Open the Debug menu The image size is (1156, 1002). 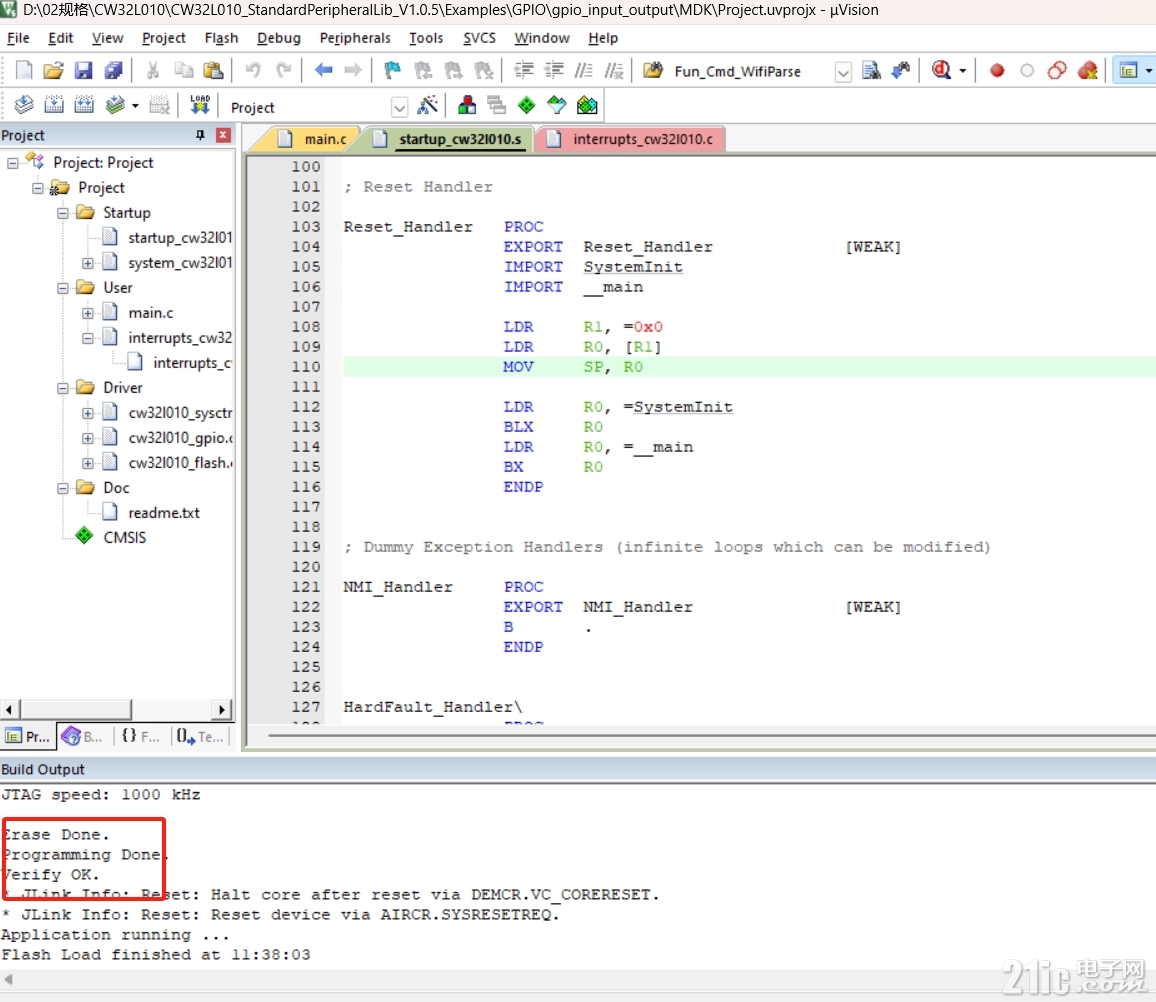[279, 38]
